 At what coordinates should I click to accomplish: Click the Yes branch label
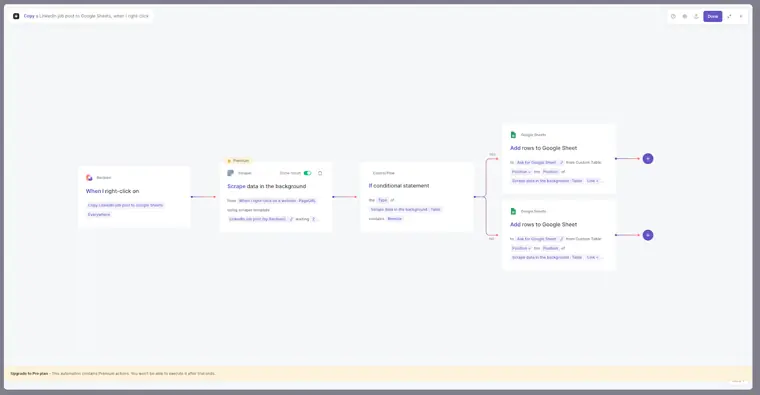point(492,155)
